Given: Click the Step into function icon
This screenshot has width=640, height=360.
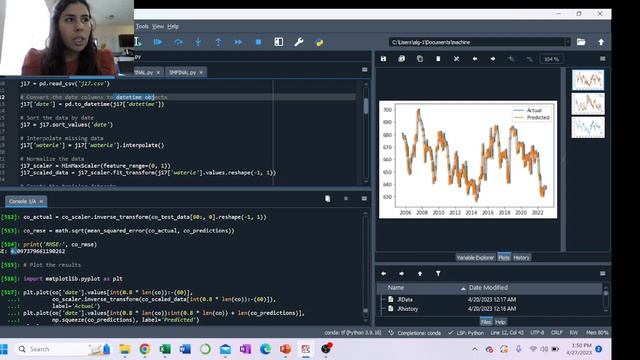Looking at the screenshot, I should [198, 42].
